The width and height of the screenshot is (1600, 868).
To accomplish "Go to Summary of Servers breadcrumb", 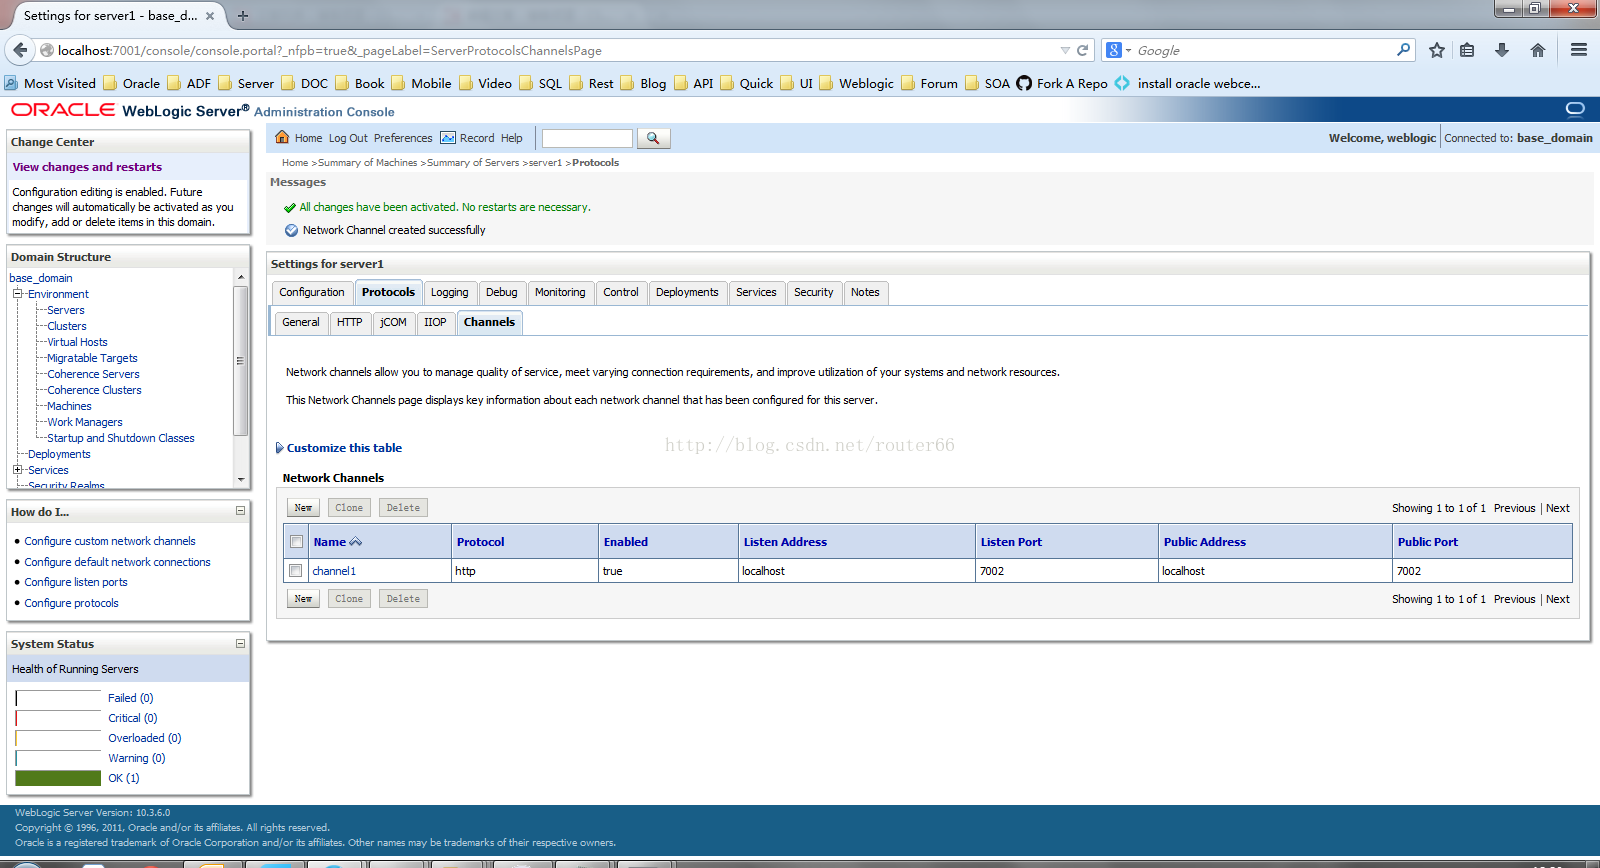I will (473, 162).
